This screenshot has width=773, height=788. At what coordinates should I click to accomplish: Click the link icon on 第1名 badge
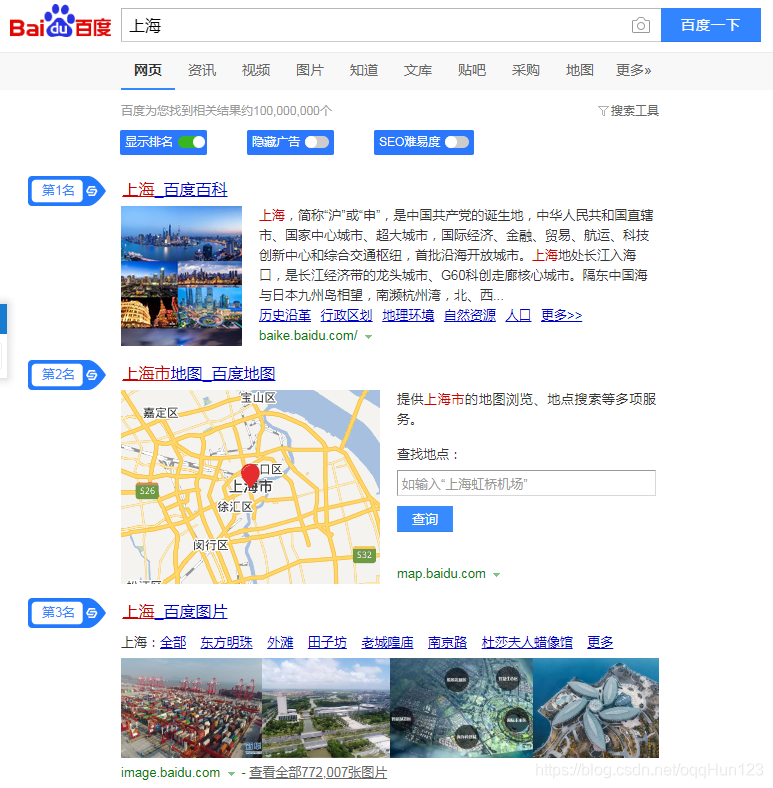click(x=91, y=190)
